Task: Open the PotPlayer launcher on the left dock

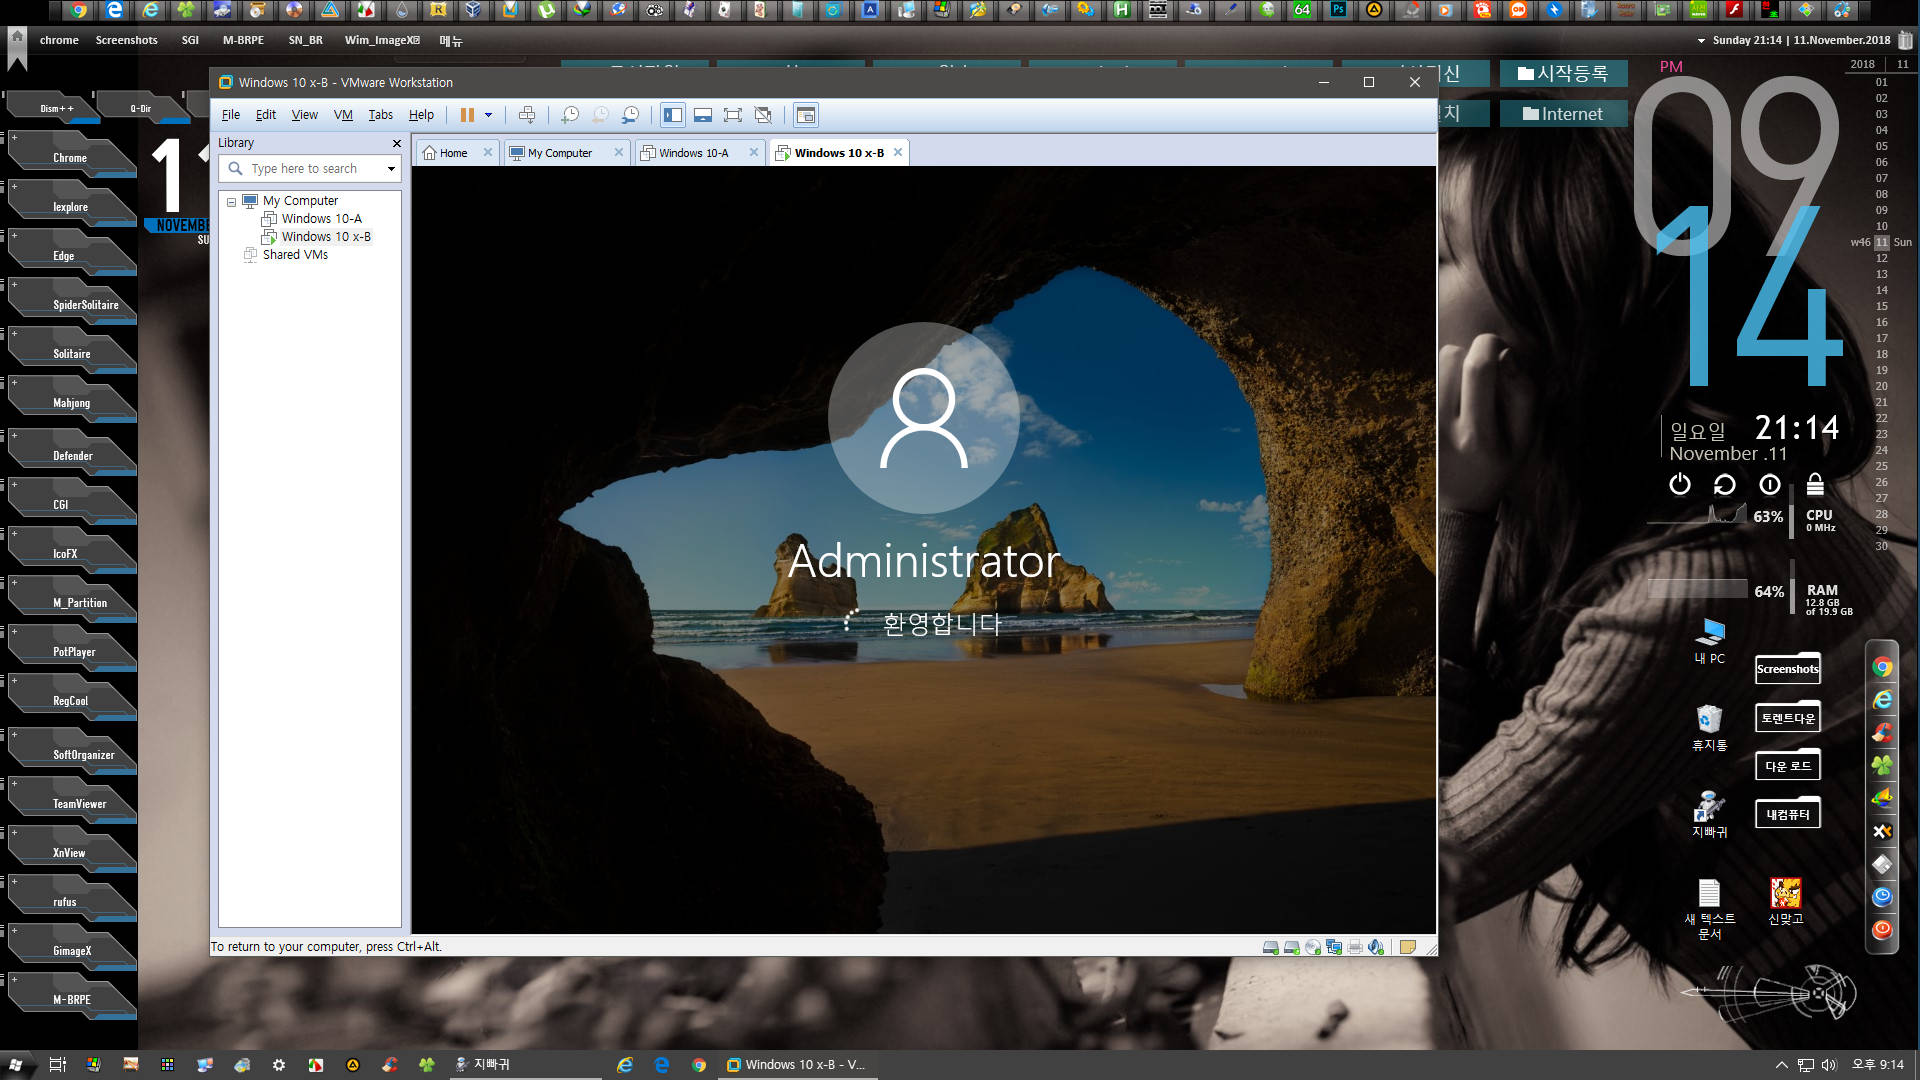Action: point(74,651)
